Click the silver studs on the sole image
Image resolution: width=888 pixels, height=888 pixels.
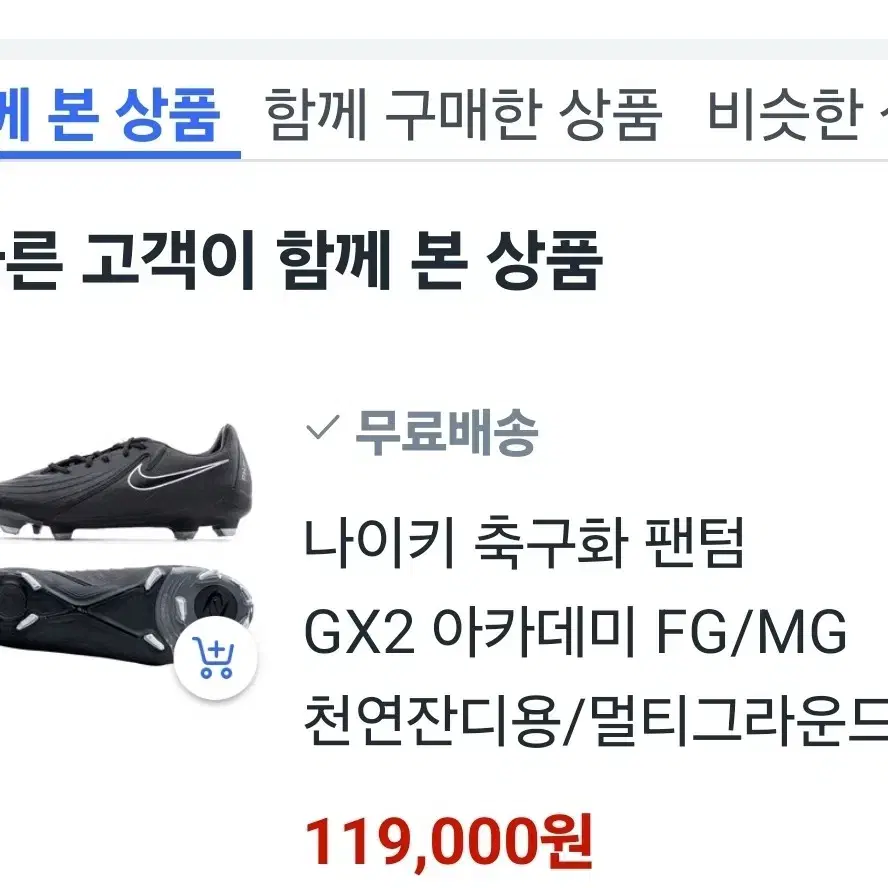[155, 578]
